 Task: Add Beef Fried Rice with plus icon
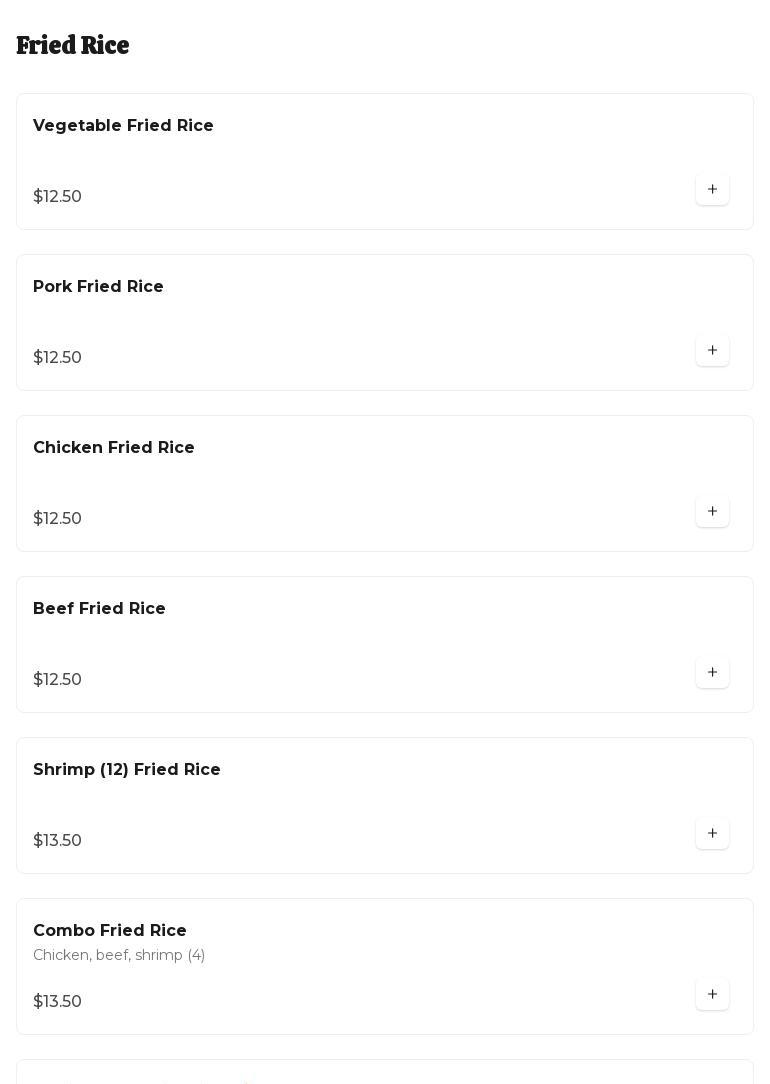pyautogui.click(x=712, y=673)
